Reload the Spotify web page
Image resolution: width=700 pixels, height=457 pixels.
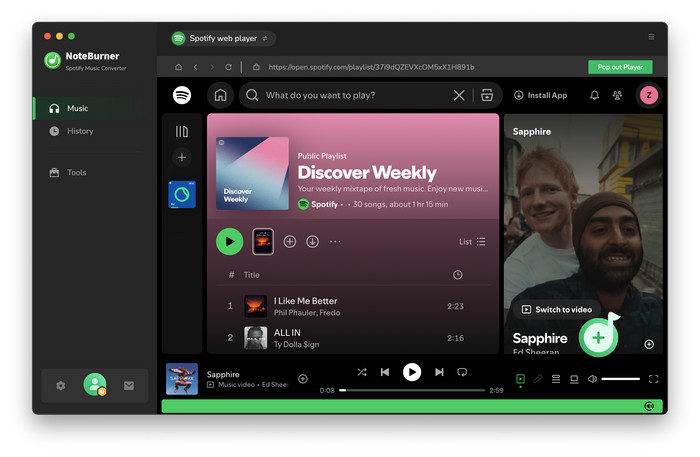(x=229, y=67)
